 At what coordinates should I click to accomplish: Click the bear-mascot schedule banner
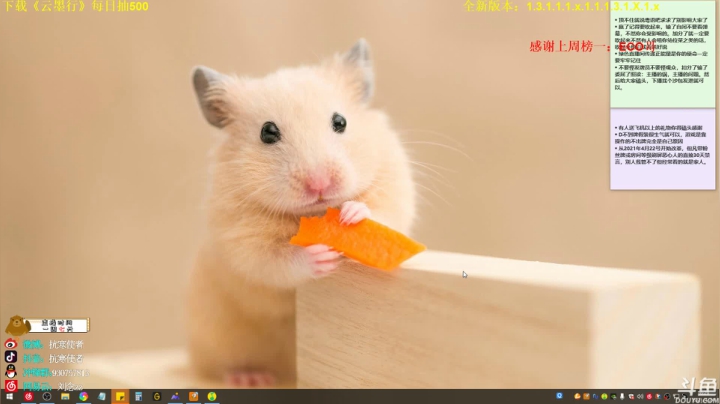pos(47,325)
